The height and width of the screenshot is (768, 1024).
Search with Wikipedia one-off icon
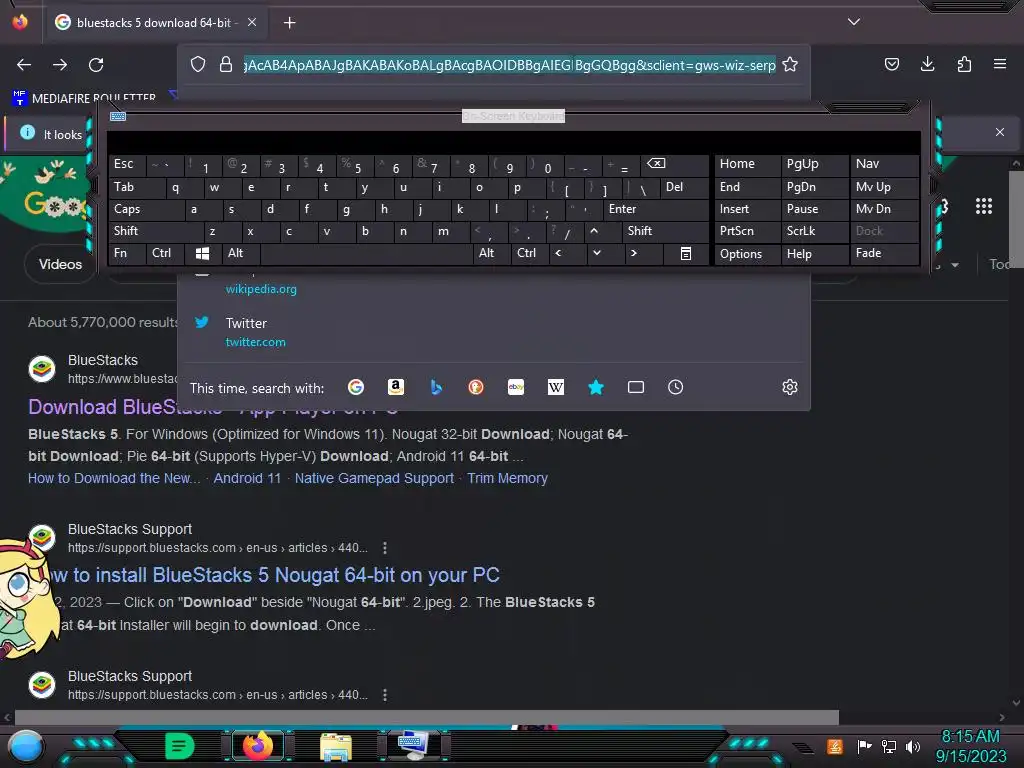coord(556,387)
